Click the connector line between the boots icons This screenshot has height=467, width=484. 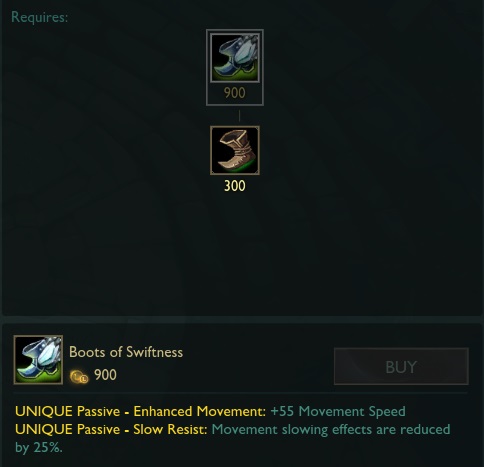[x=239, y=116]
